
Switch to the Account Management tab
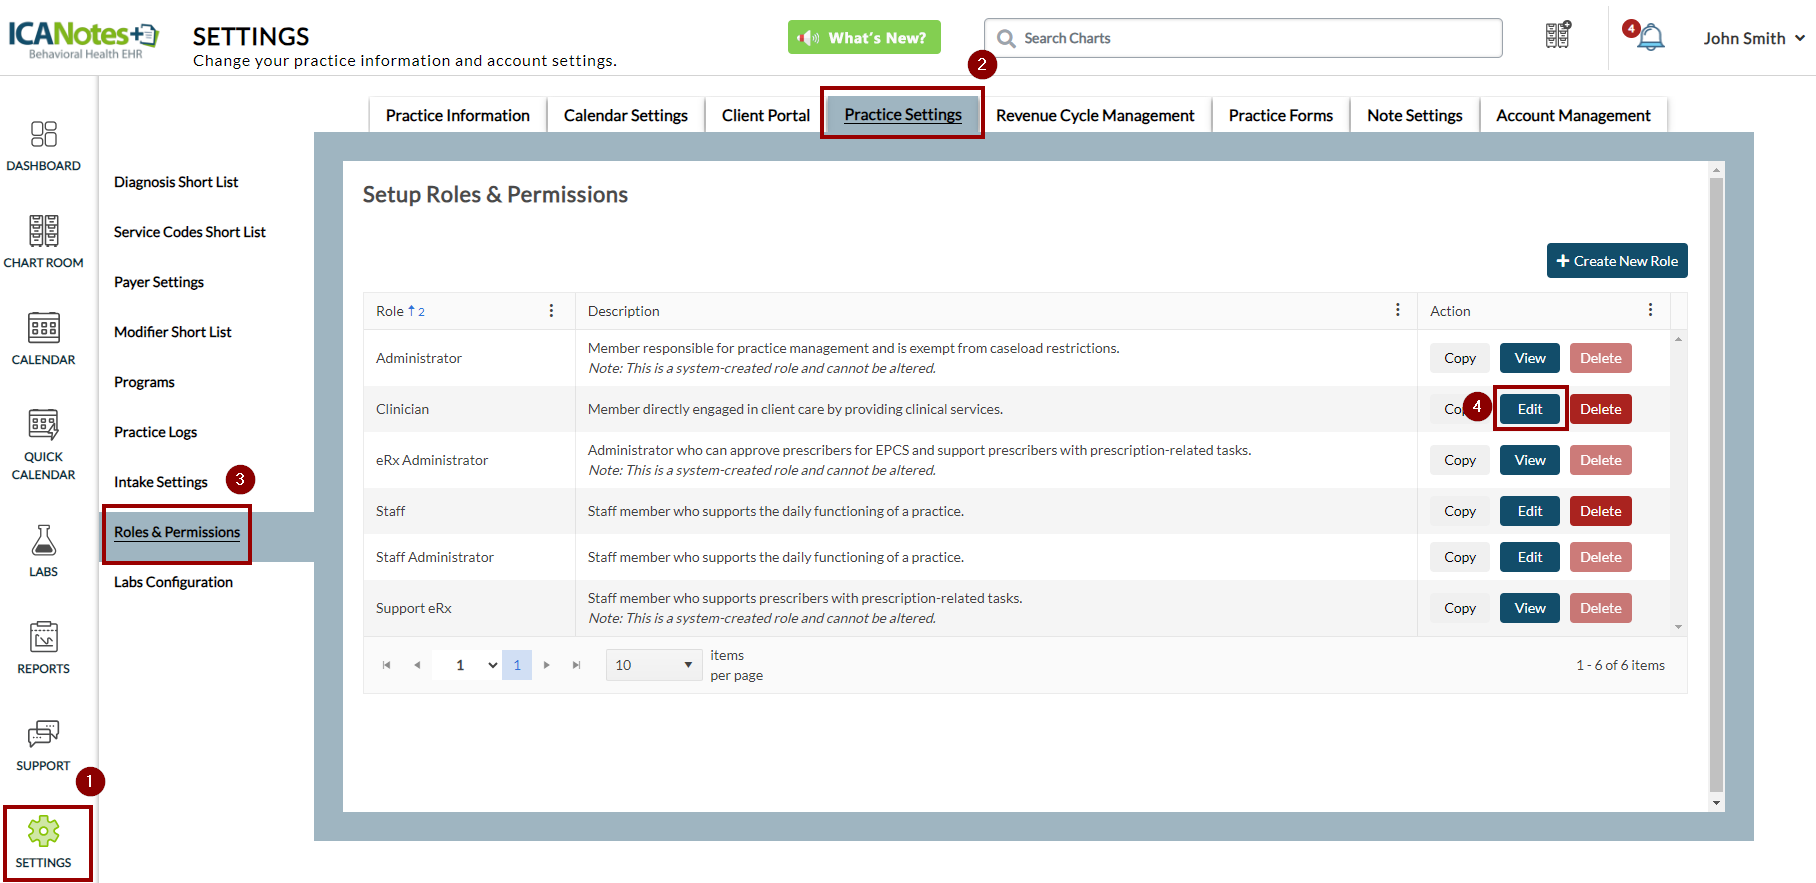(1572, 116)
